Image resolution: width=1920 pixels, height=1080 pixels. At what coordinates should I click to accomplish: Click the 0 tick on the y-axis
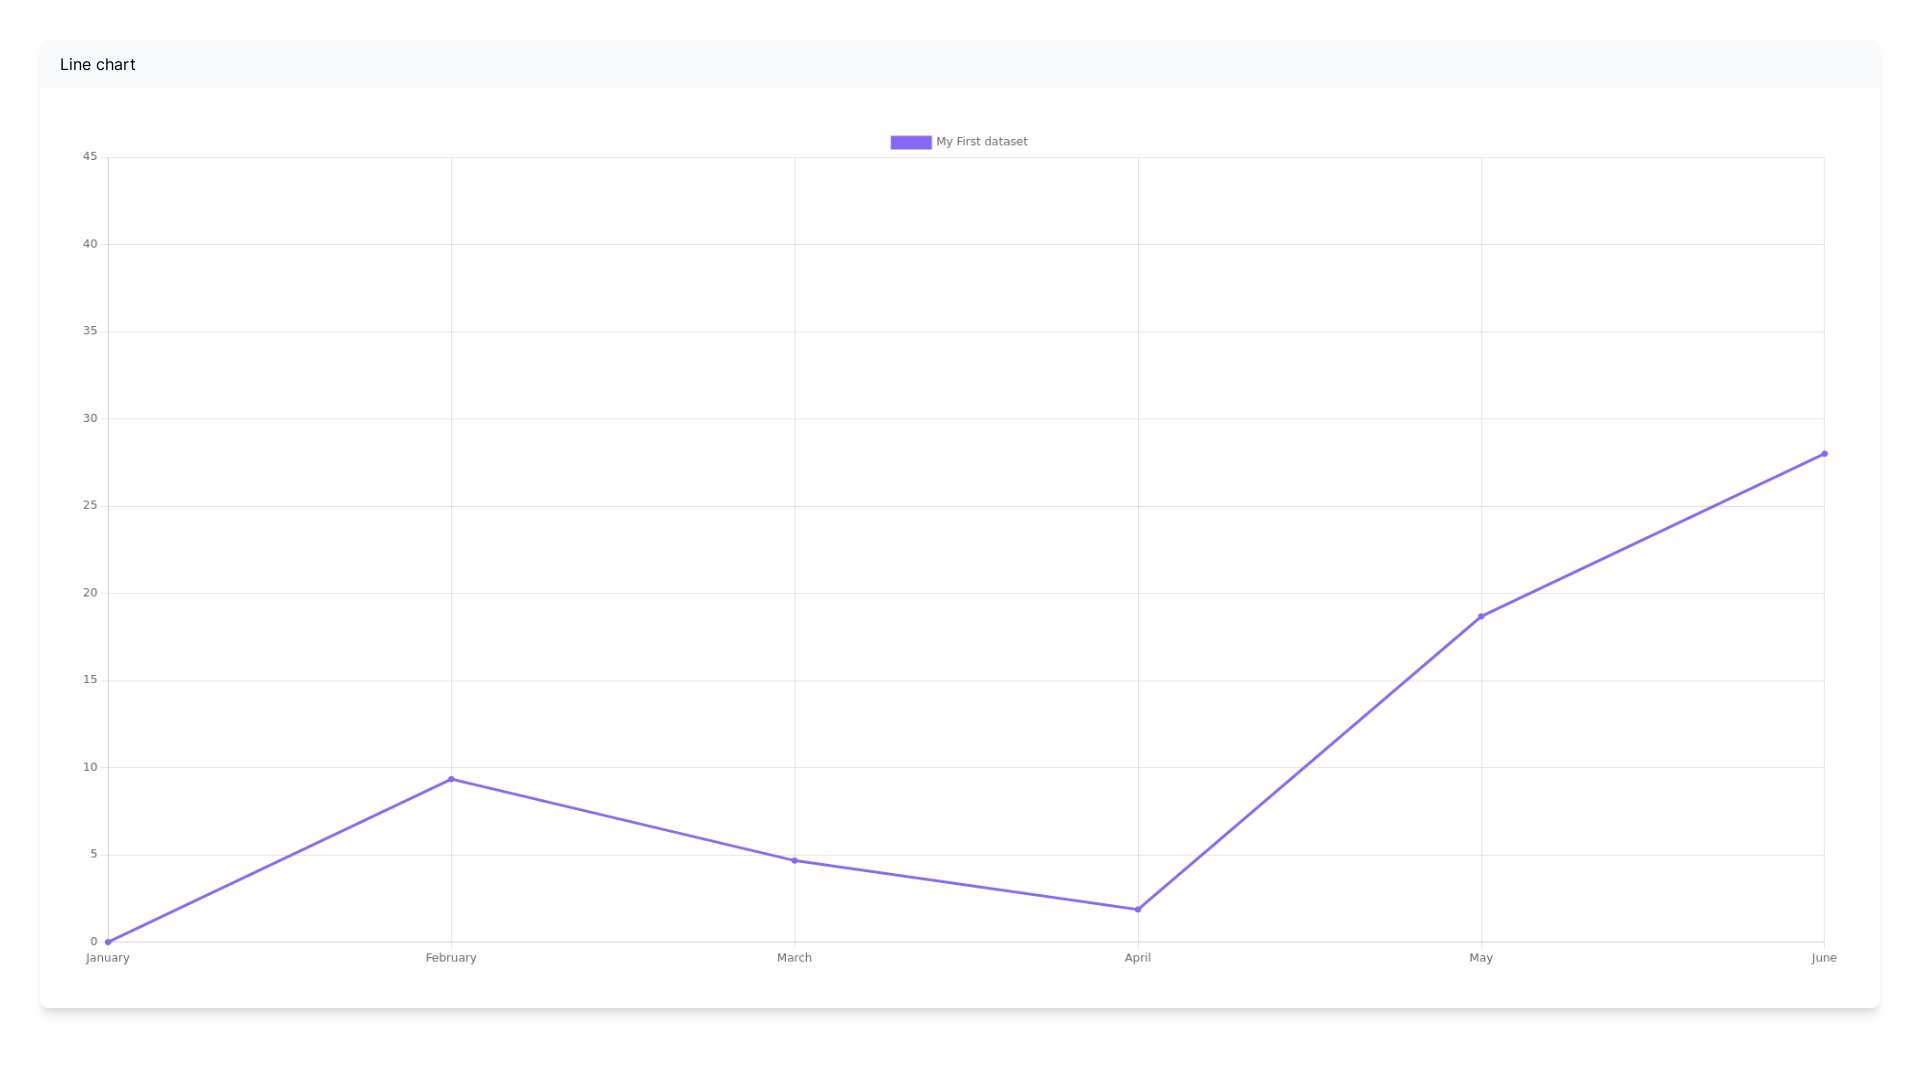point(94,942)
